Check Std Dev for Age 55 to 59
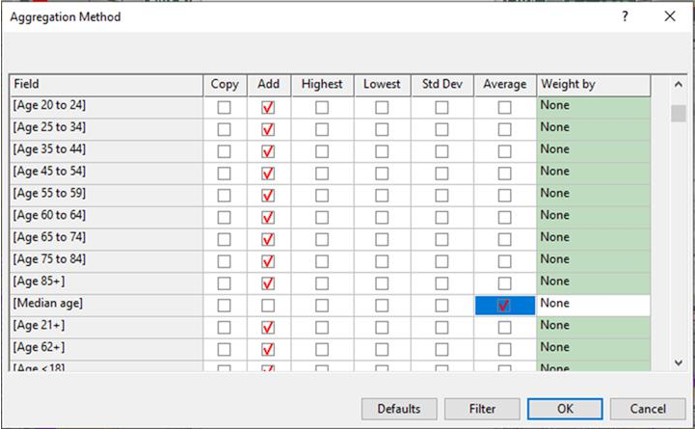 pyautogui.click(x=442, y=195)
